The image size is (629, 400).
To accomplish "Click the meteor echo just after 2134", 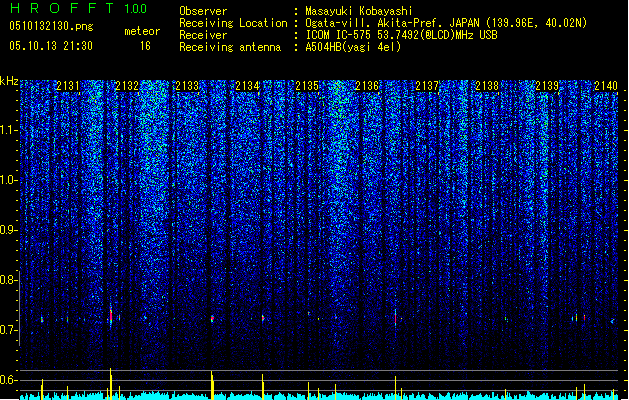I will (x=263, y=318).
